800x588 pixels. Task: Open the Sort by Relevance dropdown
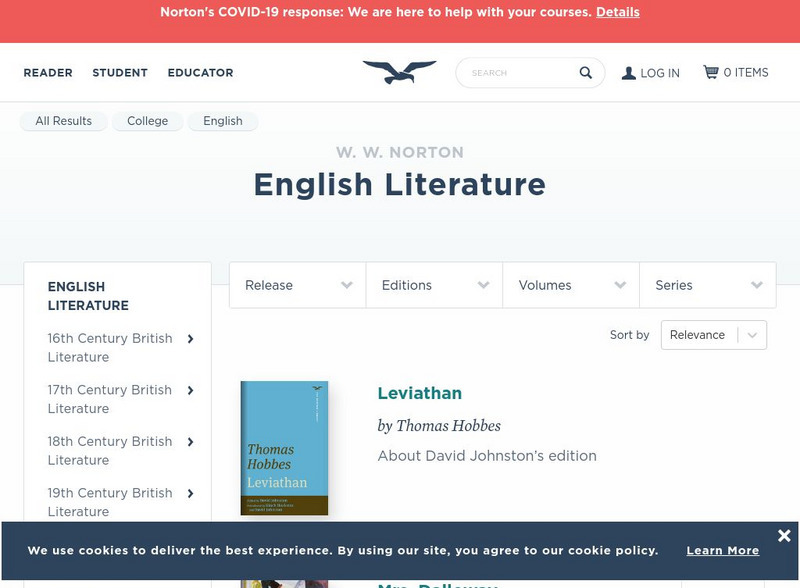(x=713, y=335)
